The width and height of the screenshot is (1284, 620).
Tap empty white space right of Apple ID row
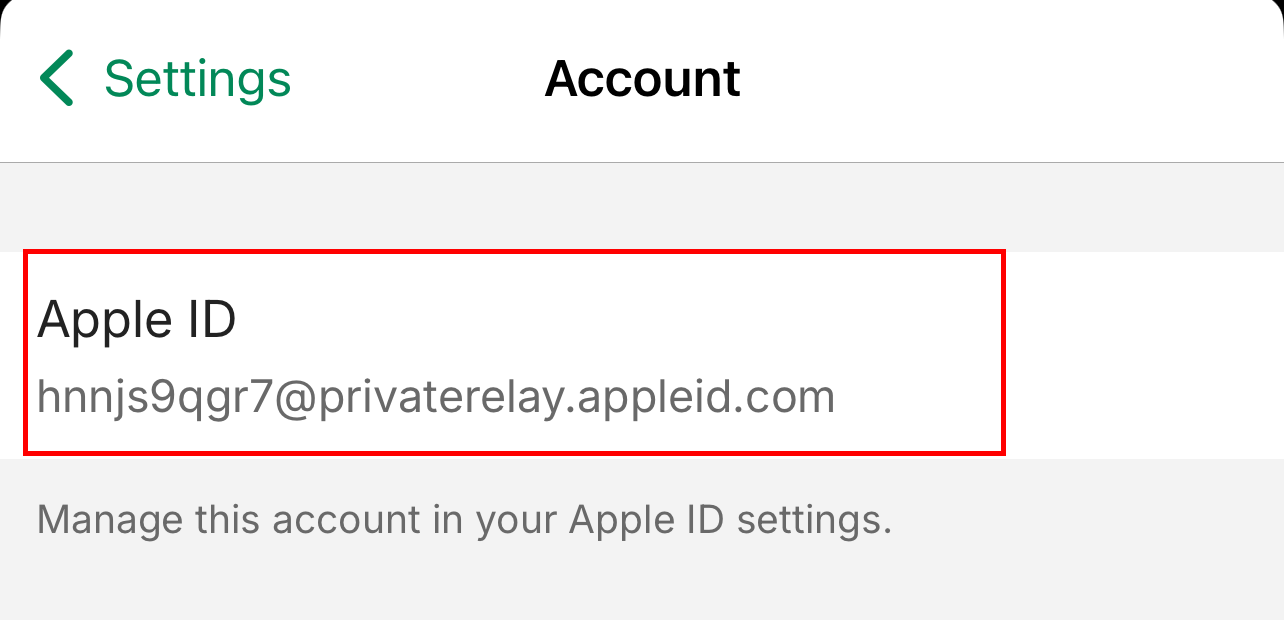(1140, 355)
